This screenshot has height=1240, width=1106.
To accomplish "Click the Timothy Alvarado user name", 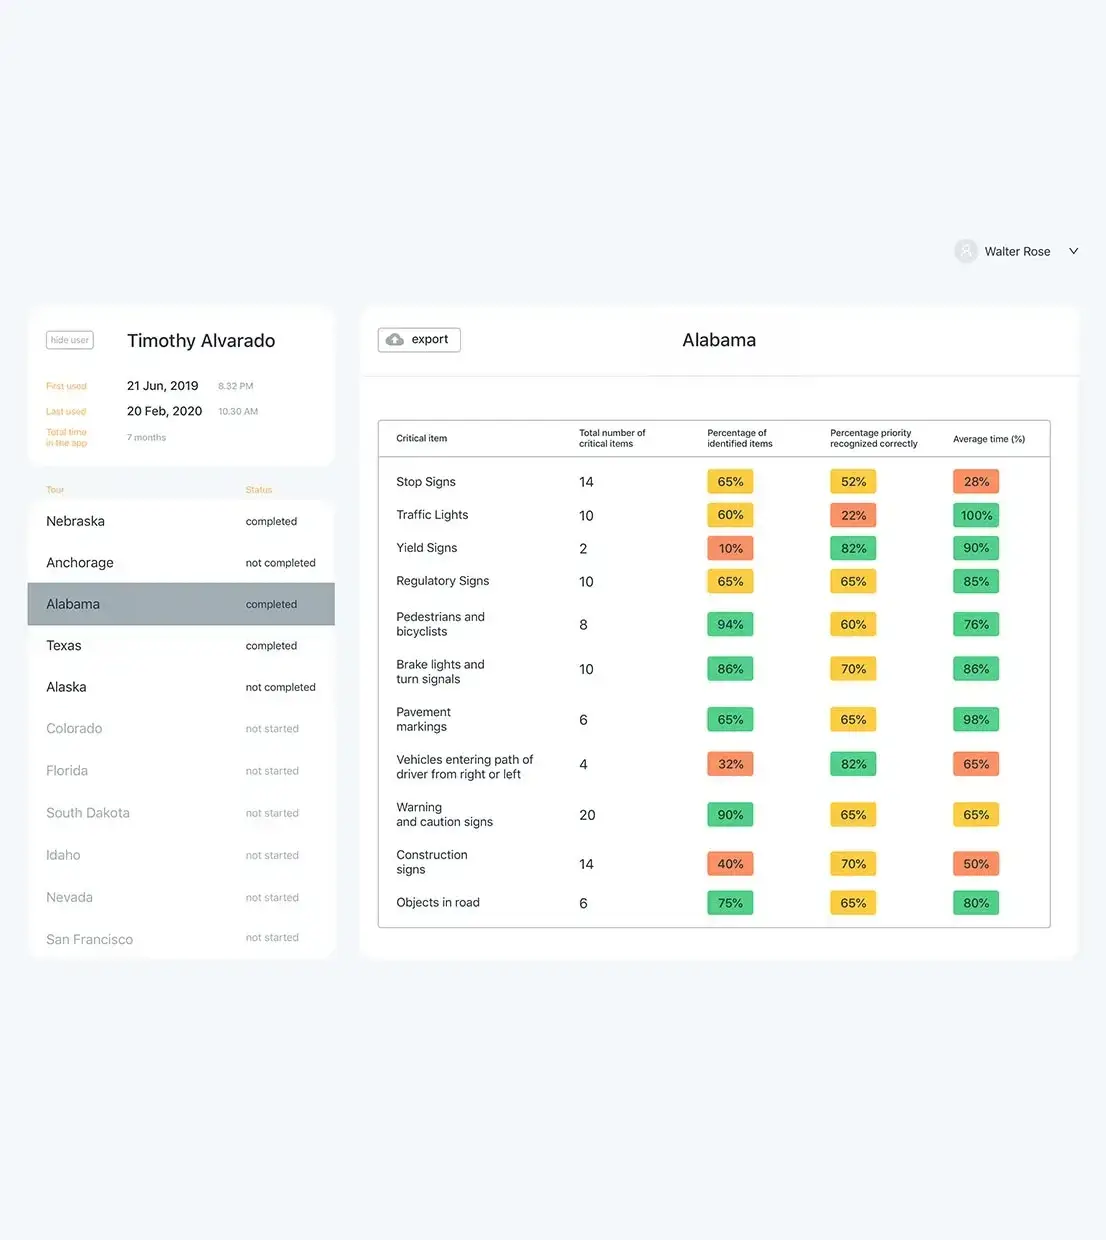I will tap(201, 341).
